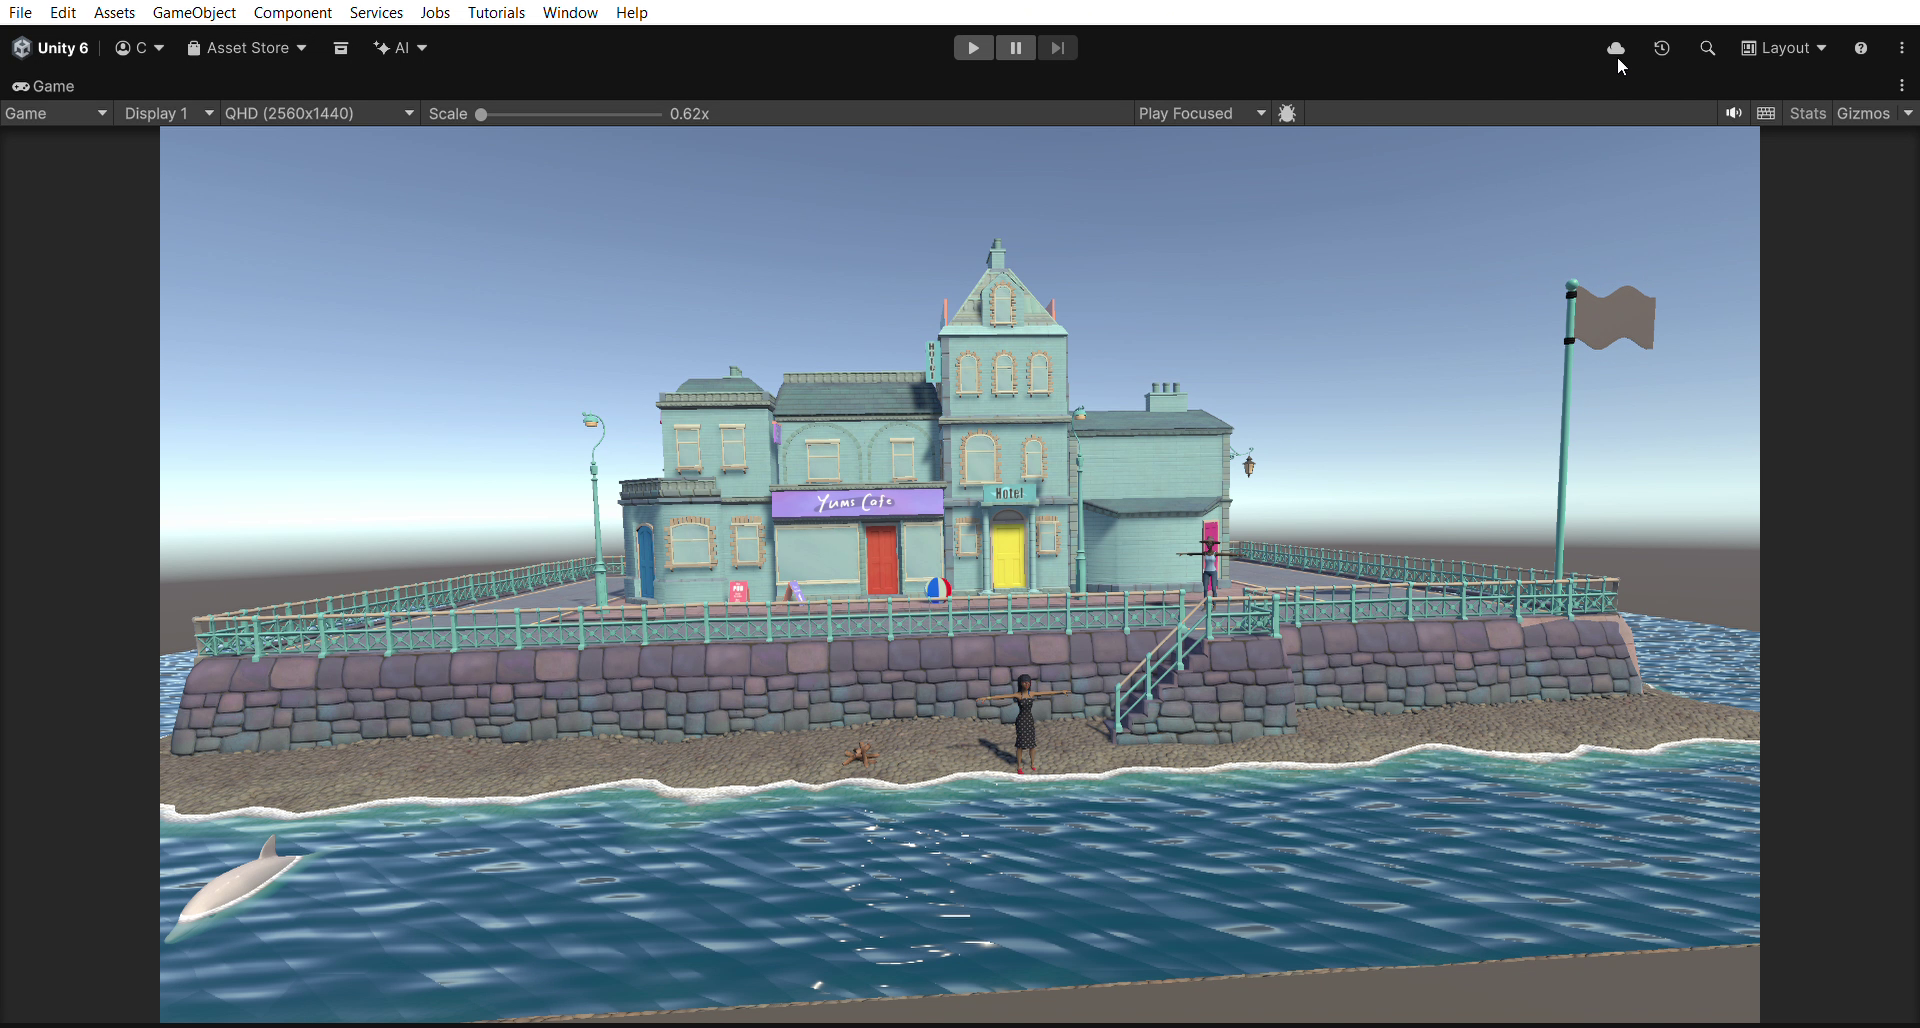Toggle the frame debugger bug icon
1920x1028 pixels.
coord(1288,113)
